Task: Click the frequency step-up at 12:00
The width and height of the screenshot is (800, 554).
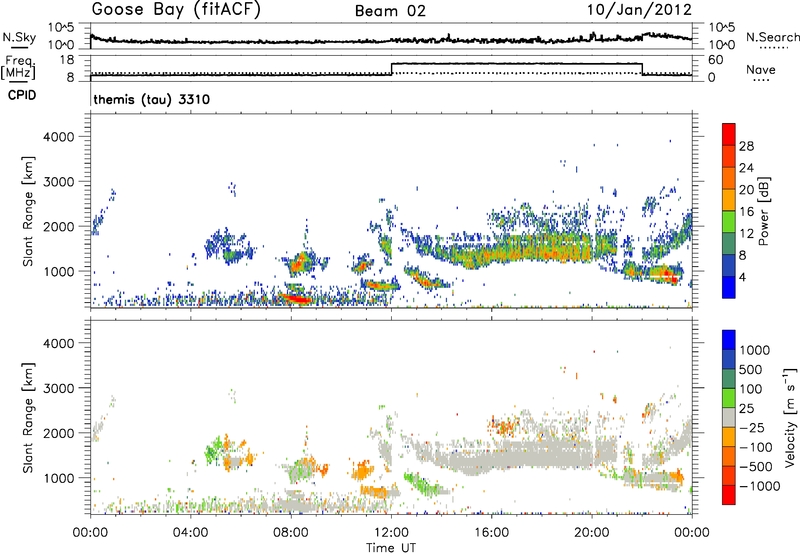Action: click(x=391, y=69)
